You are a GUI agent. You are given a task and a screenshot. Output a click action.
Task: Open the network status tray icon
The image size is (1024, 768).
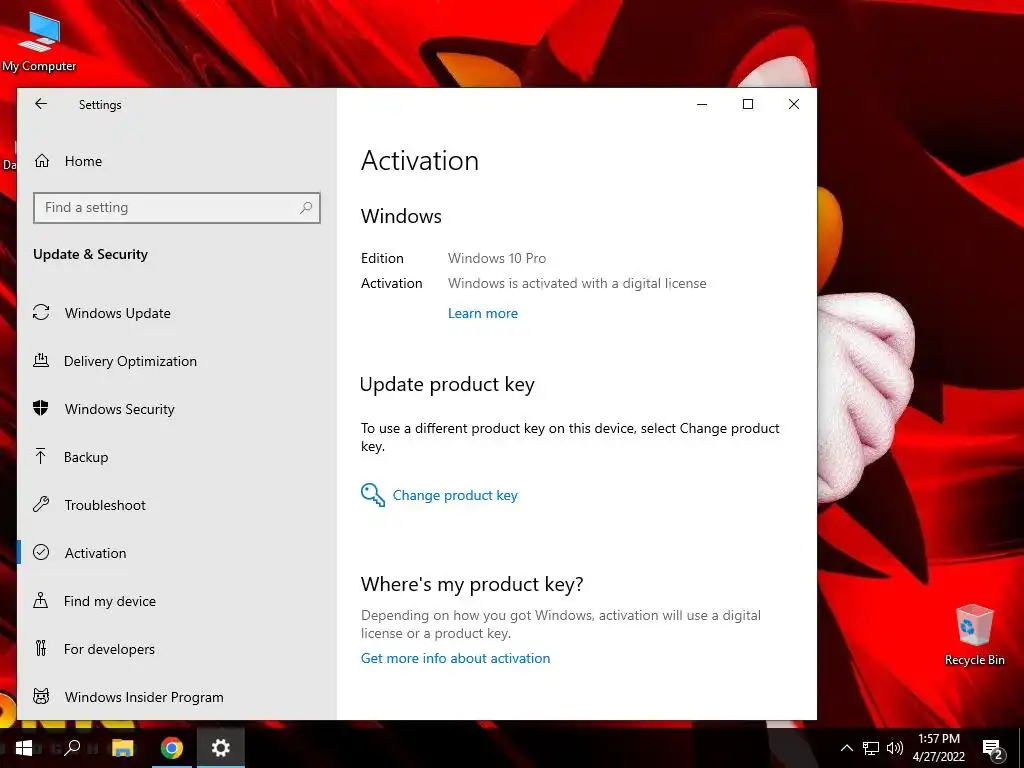[x=871, y=748]
